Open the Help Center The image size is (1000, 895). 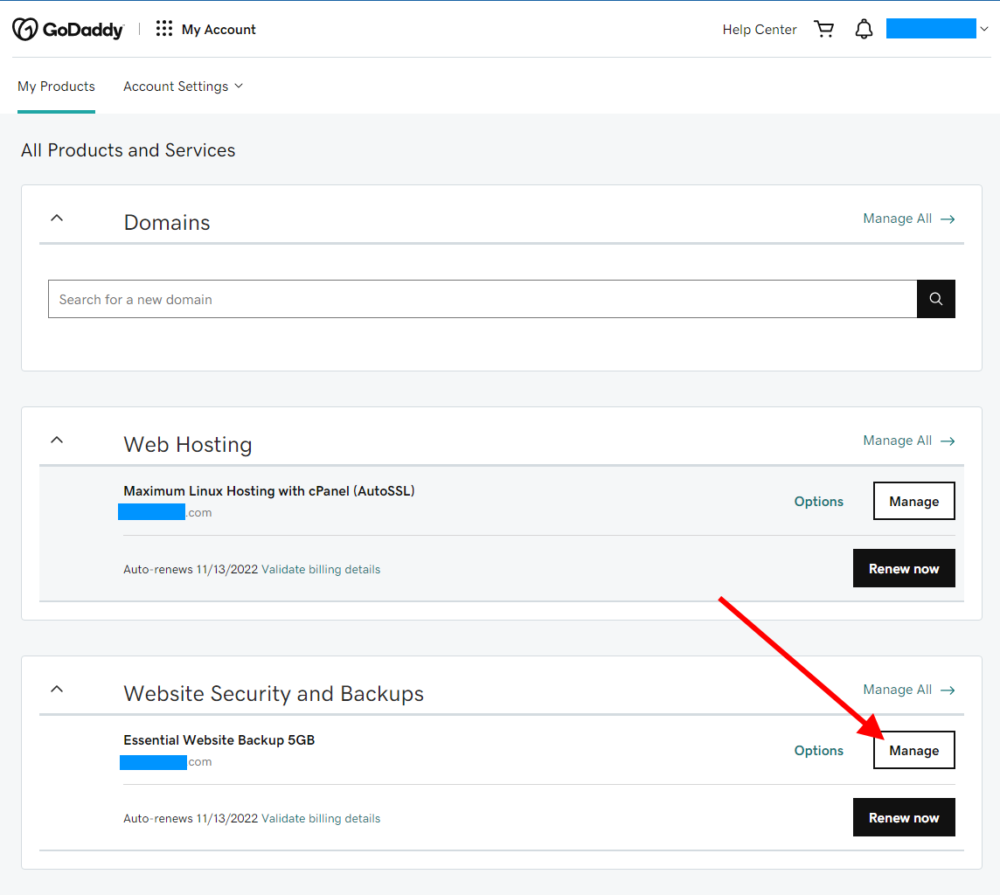[x=759, y=29]
